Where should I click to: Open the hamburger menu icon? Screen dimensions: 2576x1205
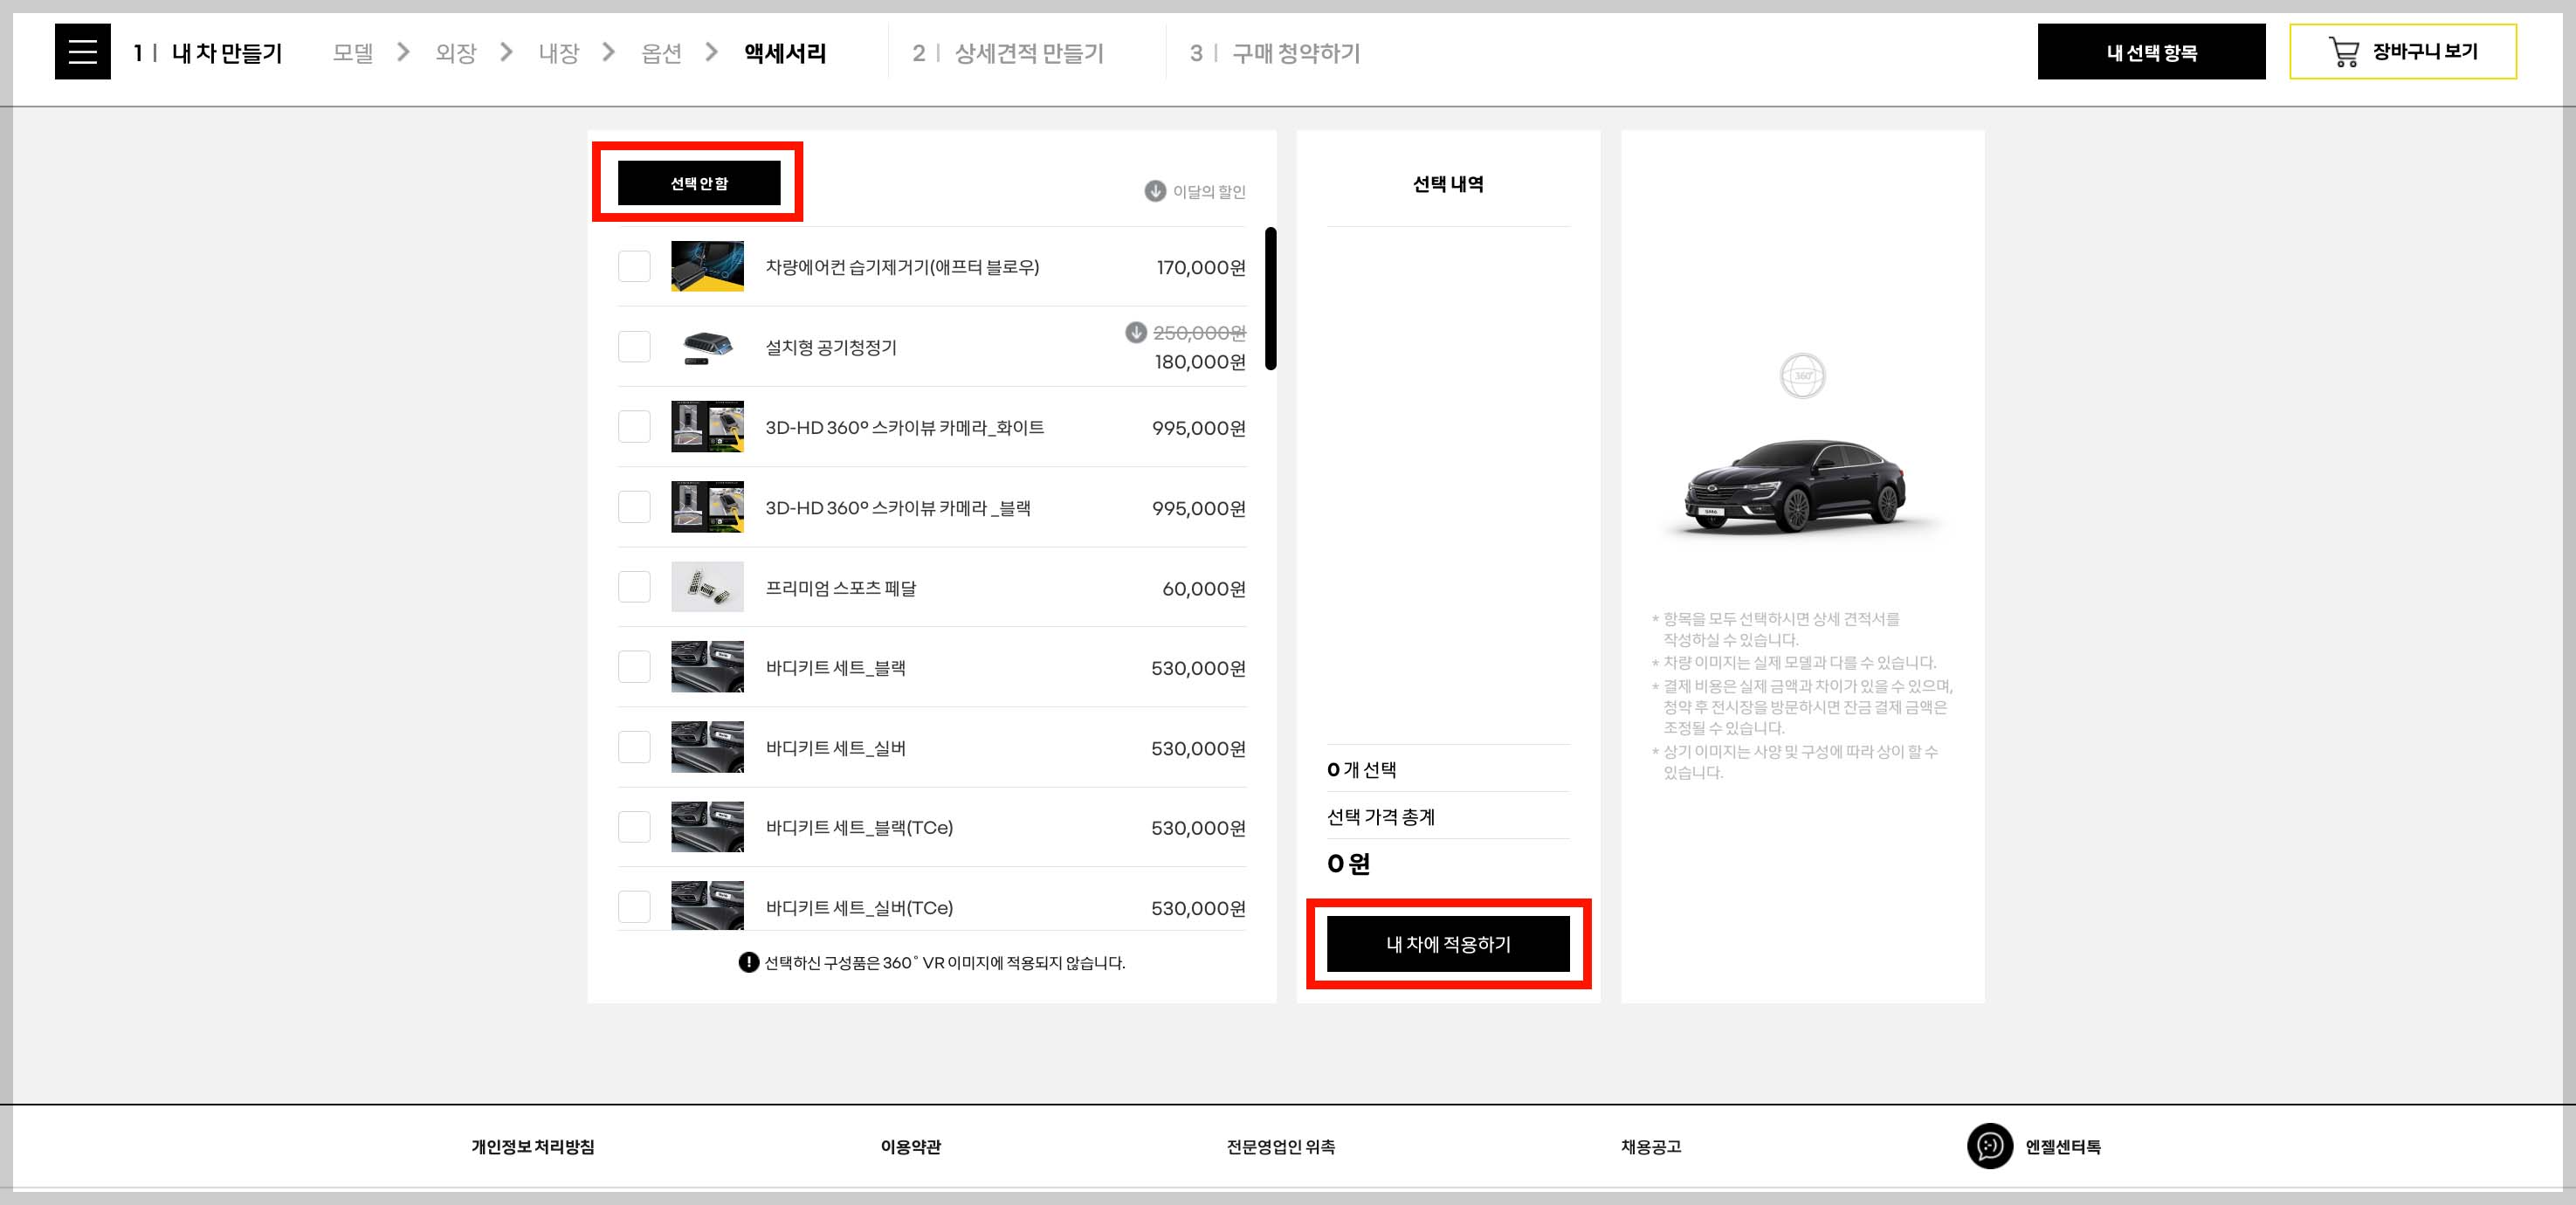(x=82, y=52)
